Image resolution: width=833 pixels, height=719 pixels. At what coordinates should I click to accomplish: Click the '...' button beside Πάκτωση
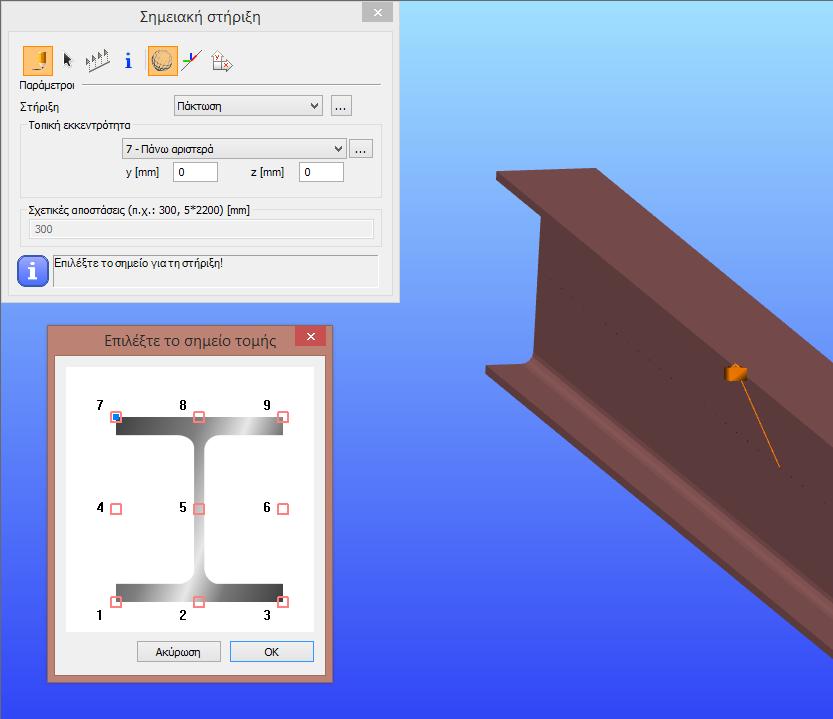tap(341, 106)
